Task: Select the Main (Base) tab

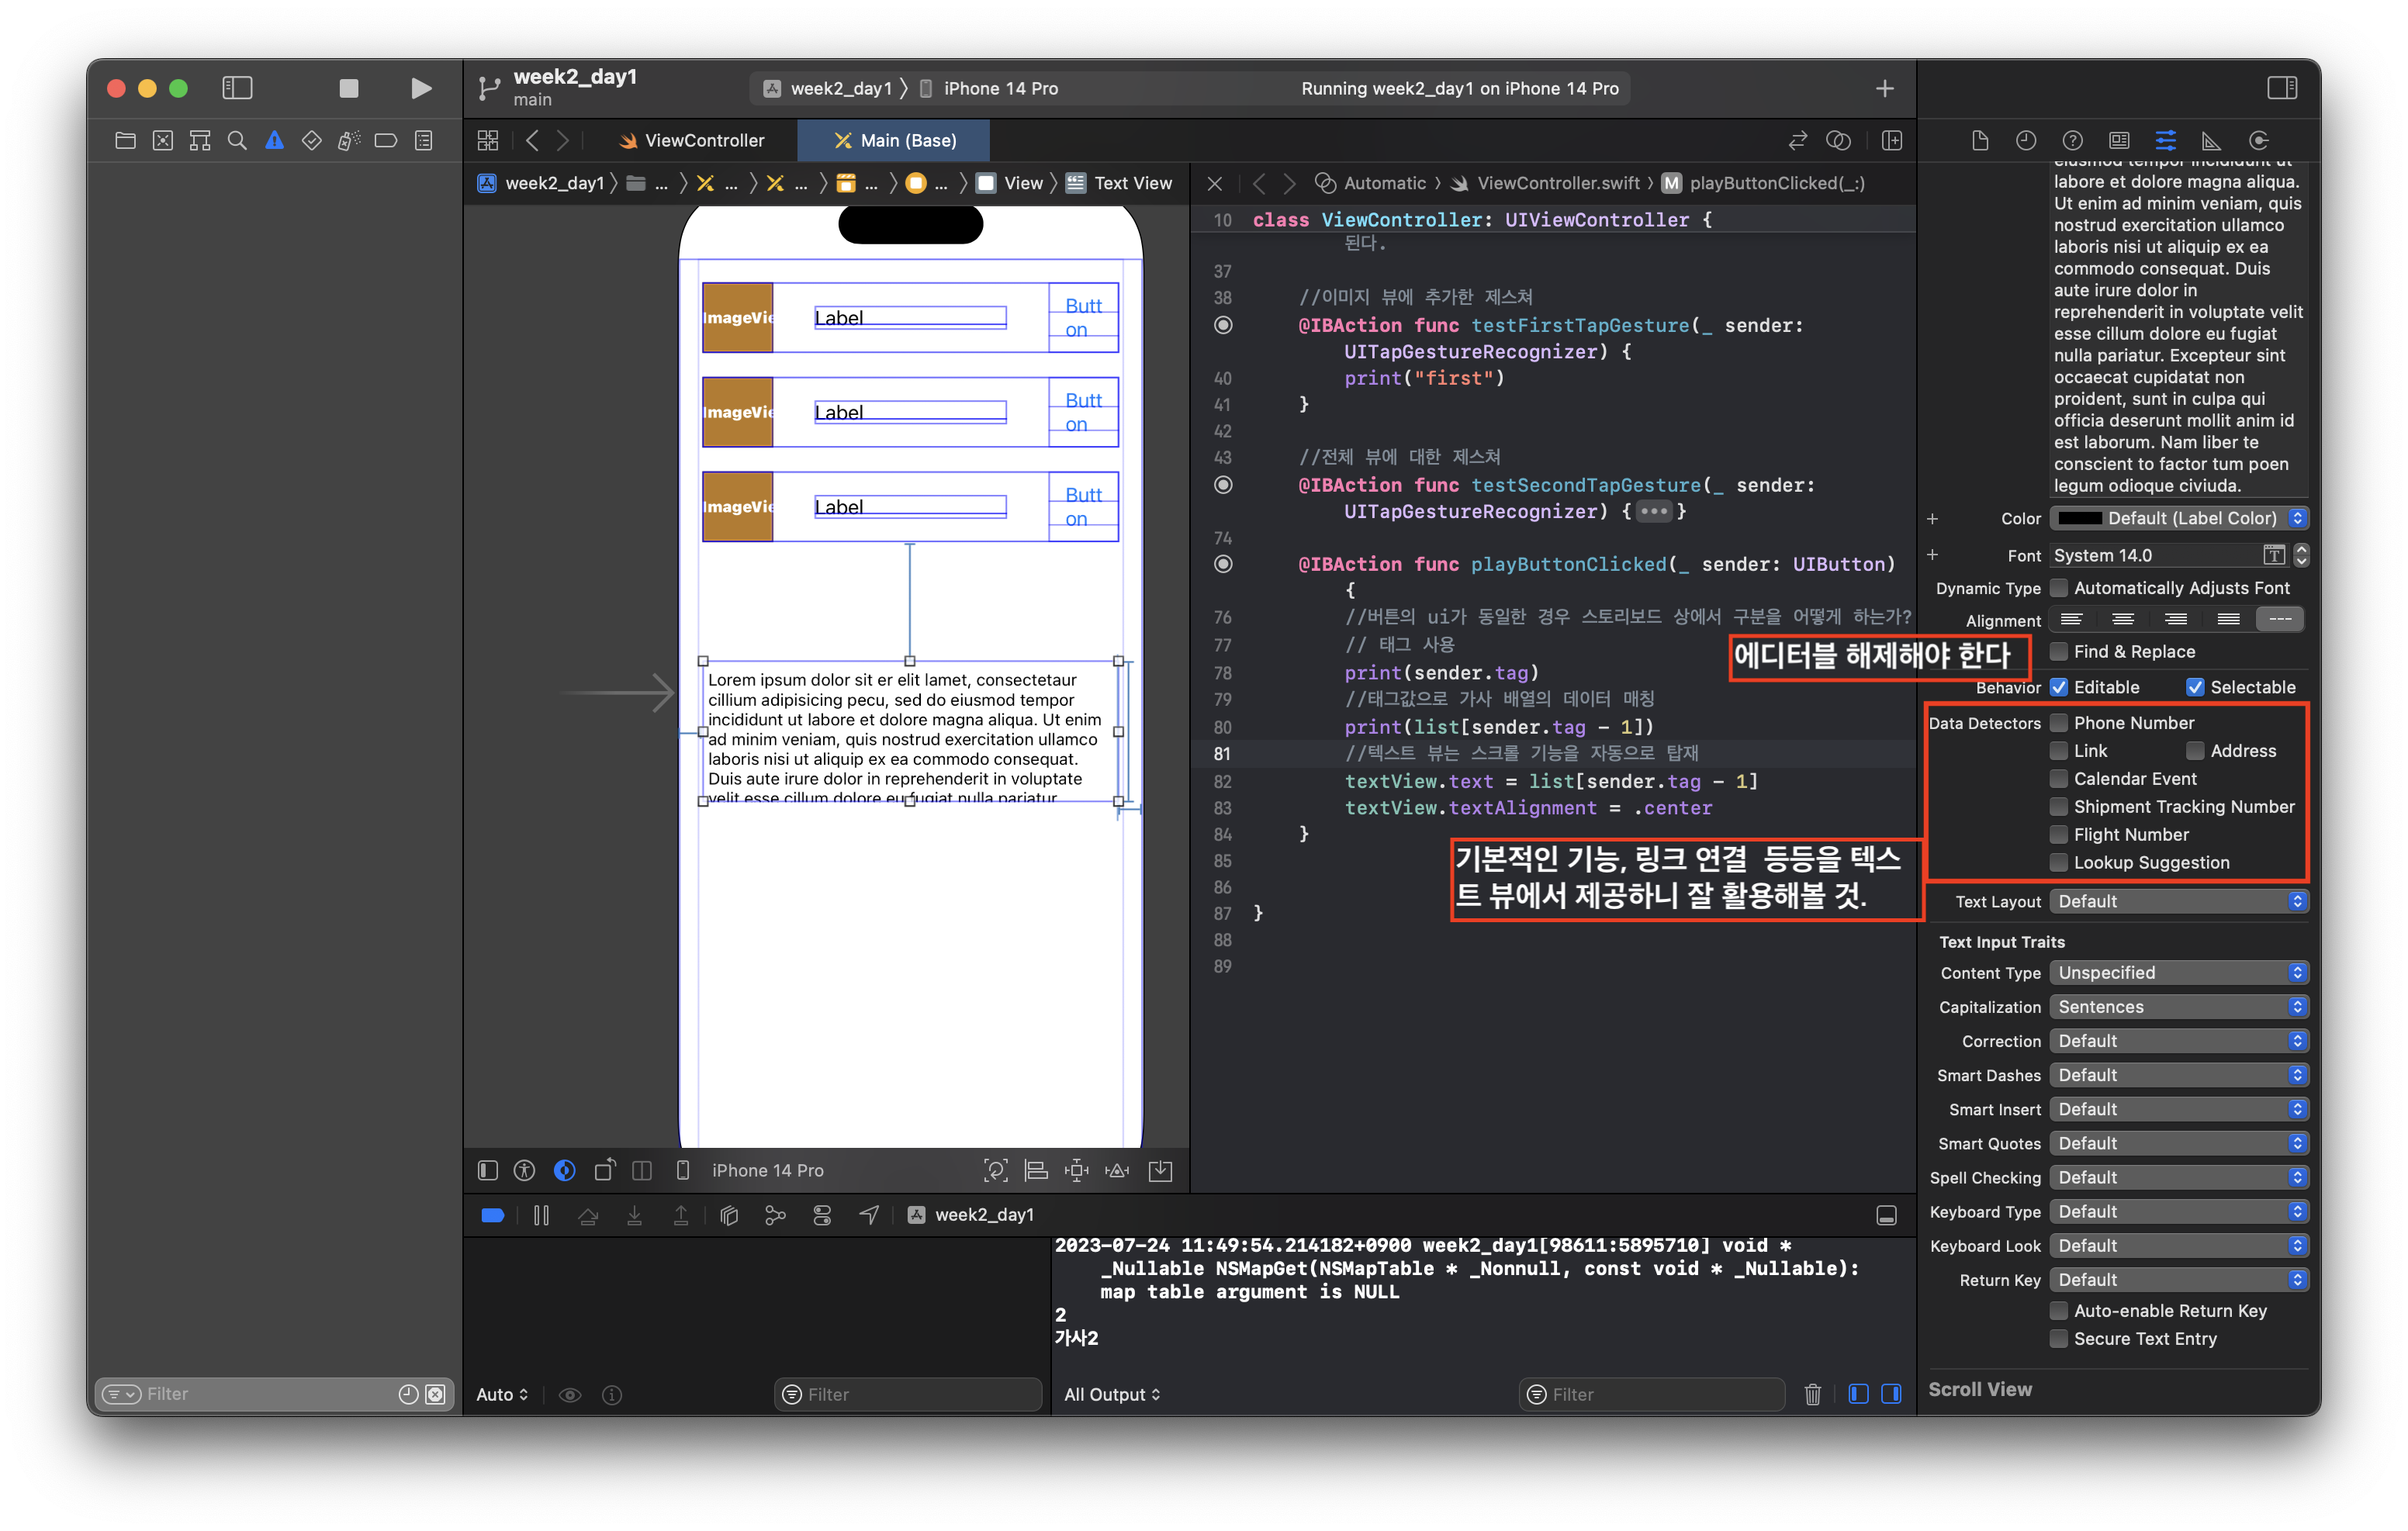Action: [x=895, y=141]
